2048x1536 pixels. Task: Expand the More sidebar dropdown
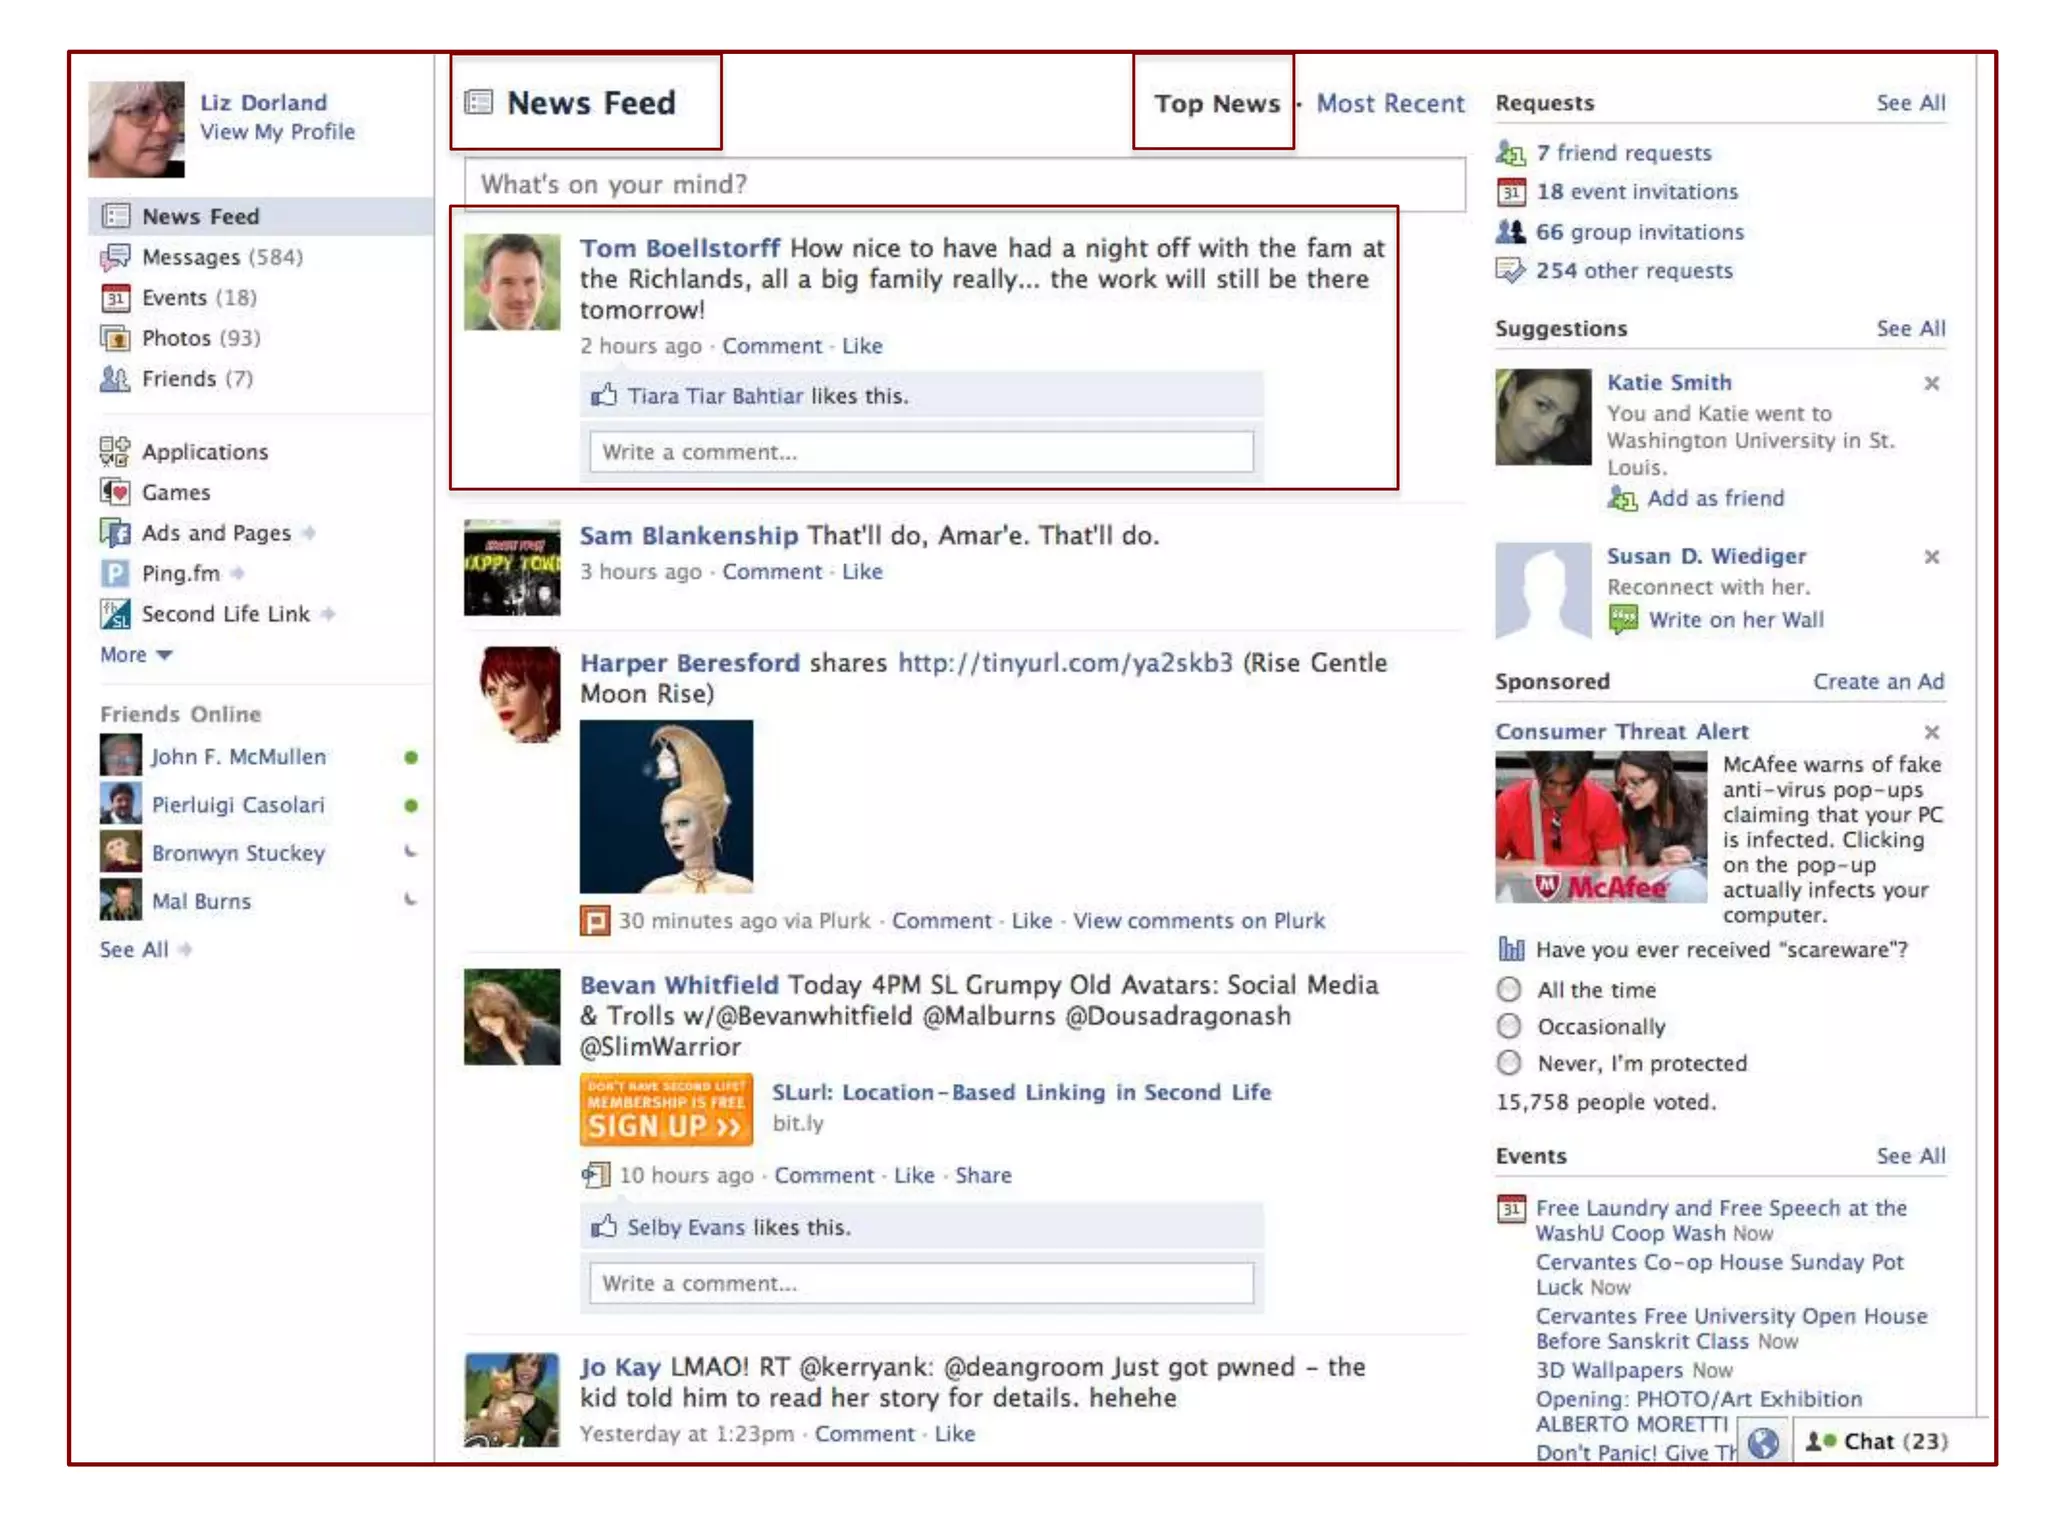pyautogui.click(x=136, y=655)
